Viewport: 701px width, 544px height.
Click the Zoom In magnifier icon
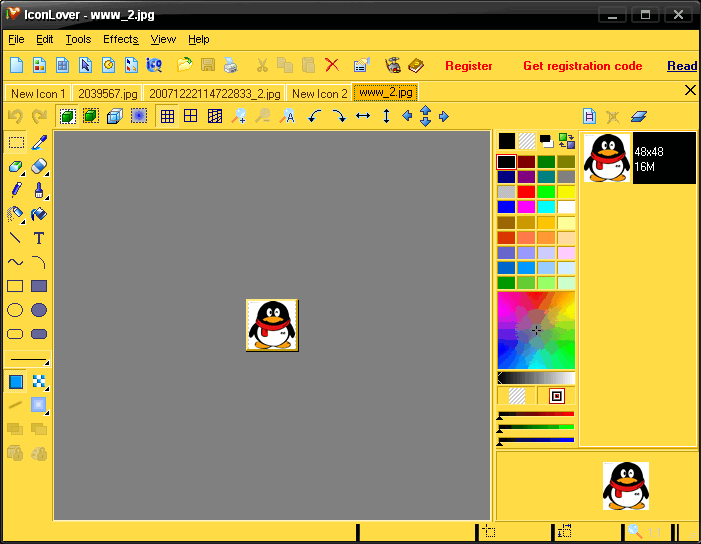[239, 117]
